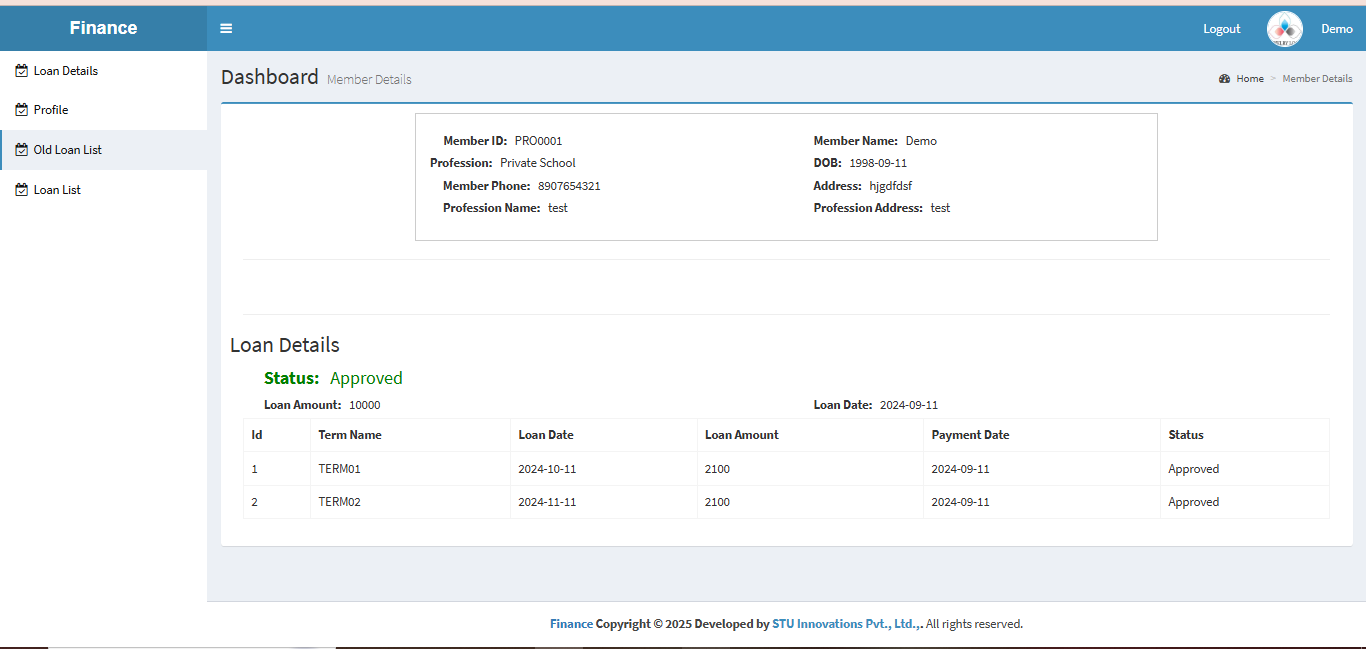1366x649 pixels.
Task: Click the Loan List sidebar icon
Action: [x=22, y=190]
